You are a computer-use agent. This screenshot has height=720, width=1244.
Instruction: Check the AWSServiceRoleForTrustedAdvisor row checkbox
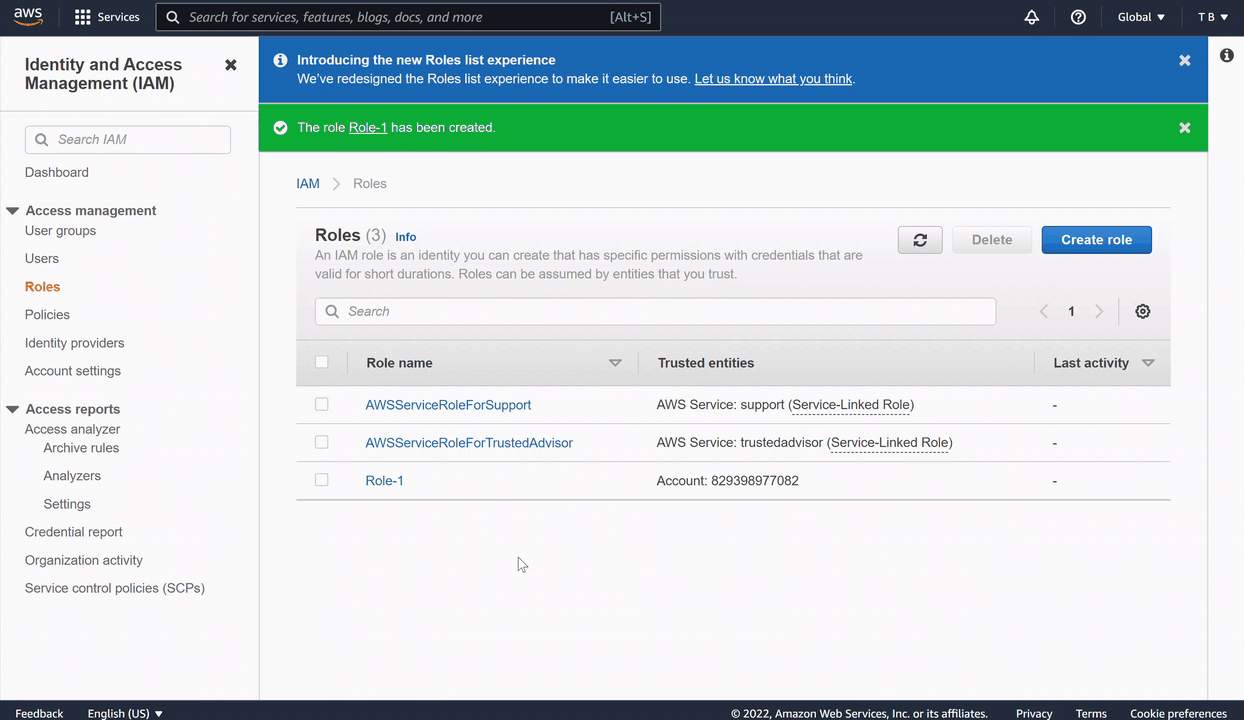coord(322,442)
